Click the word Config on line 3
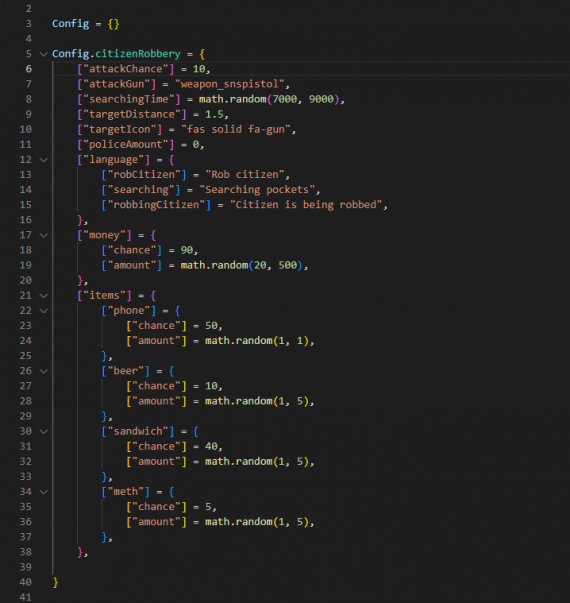570x603 pixels. point(70,23)
